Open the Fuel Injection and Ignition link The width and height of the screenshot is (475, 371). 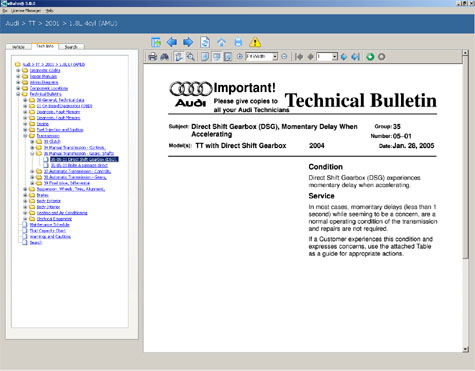click(x=60, y=130)
